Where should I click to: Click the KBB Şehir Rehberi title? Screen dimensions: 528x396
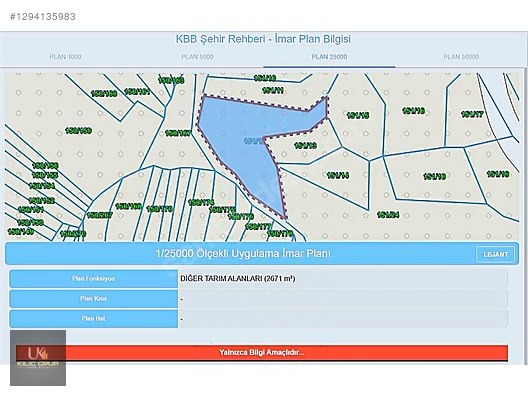(x=263, y=39)
